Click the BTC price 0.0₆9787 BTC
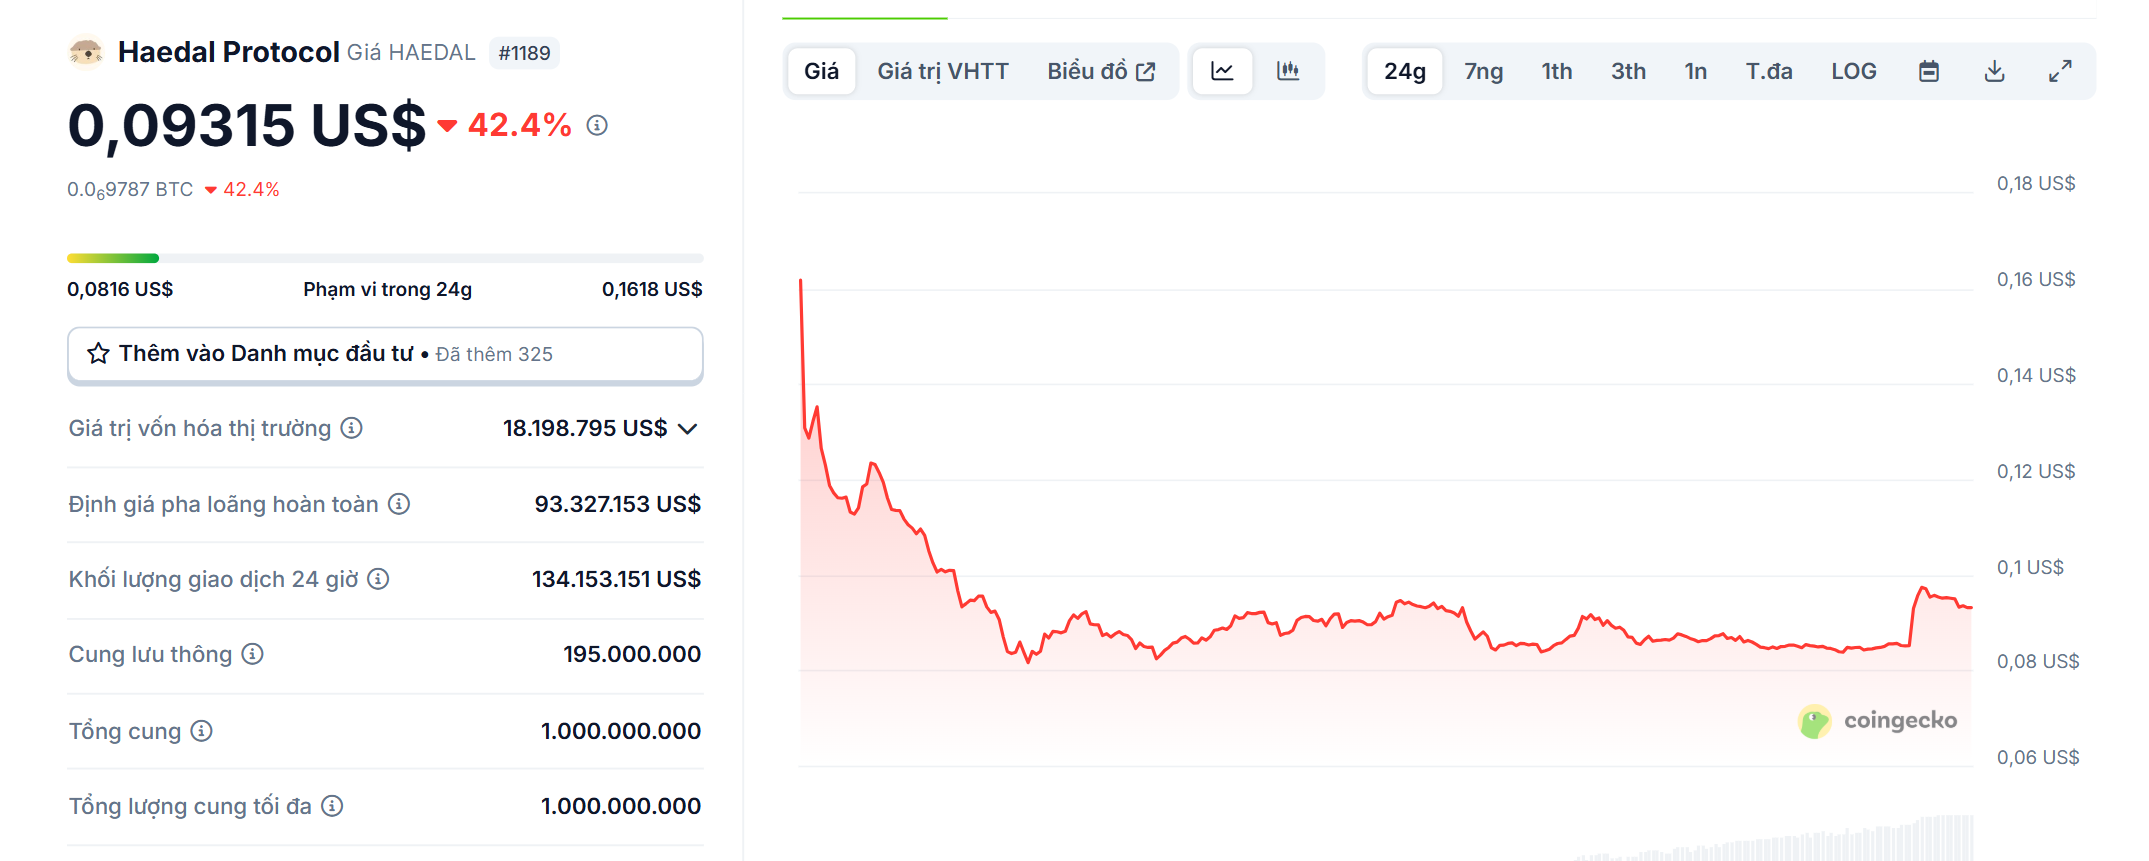The width and height of the screenshot is (2149, 861). click(x=130, y=189)
